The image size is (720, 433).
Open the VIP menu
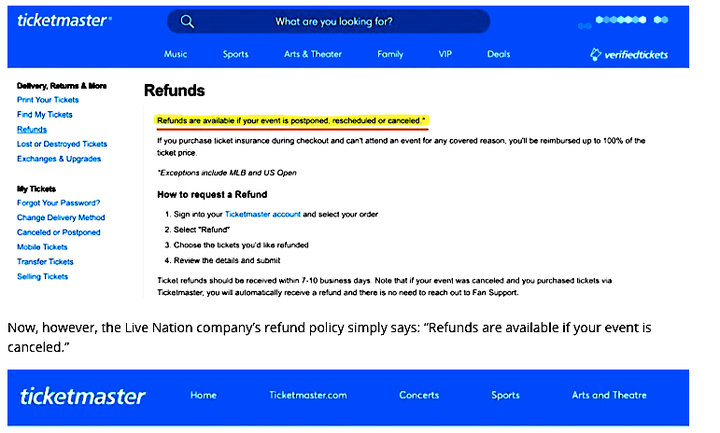point(445,54)
